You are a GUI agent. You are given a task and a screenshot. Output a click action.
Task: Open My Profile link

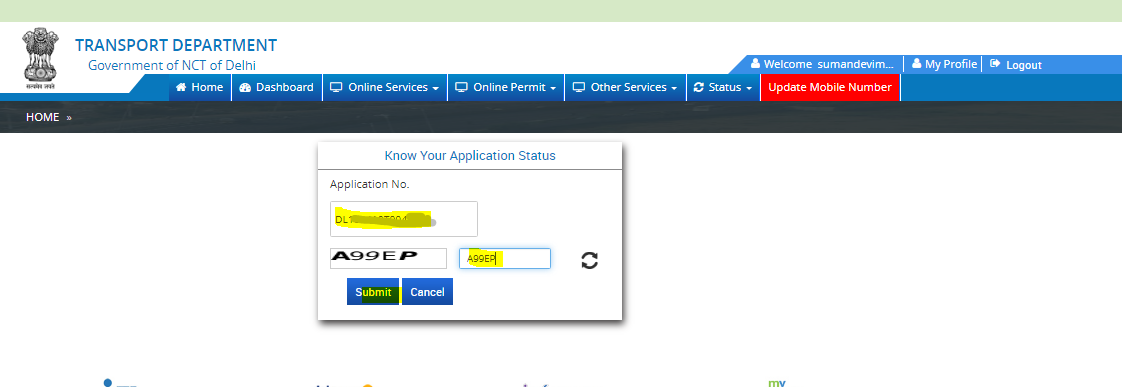pyautogui.click(x=944, y=64)
